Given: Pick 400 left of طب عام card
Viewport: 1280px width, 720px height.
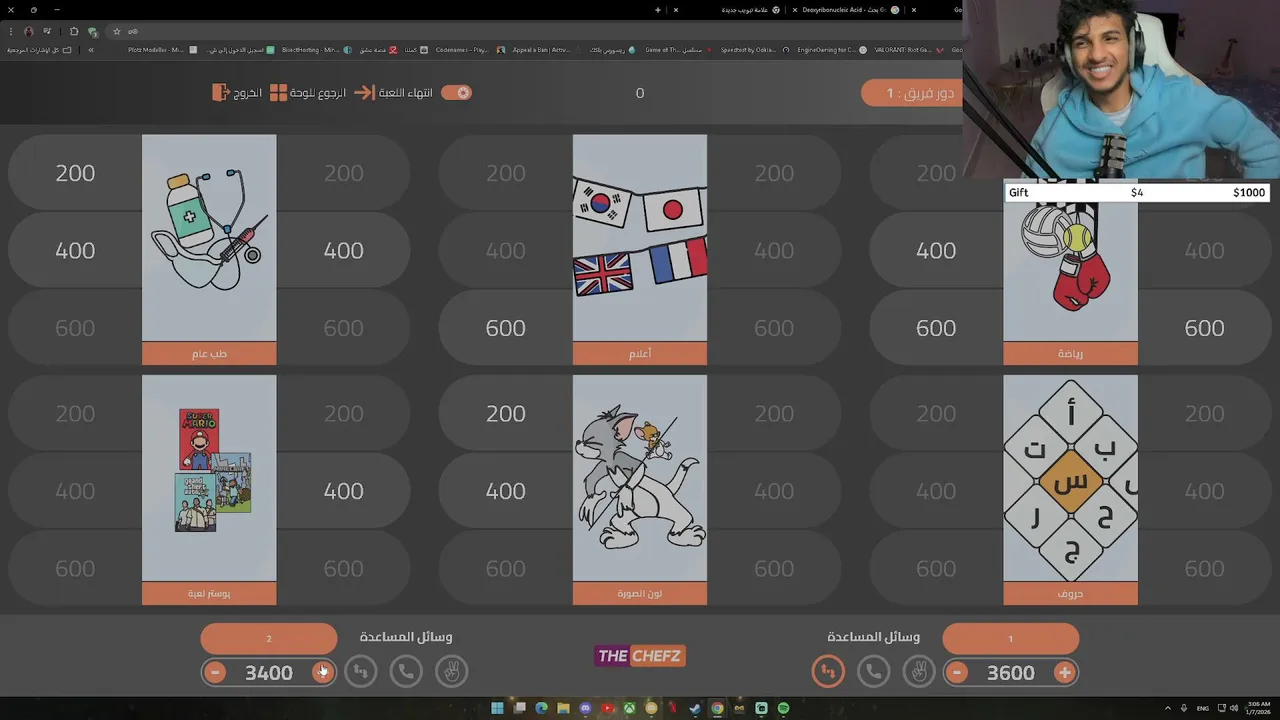Looking at the screenshot, I should click(x=75, y=250).
